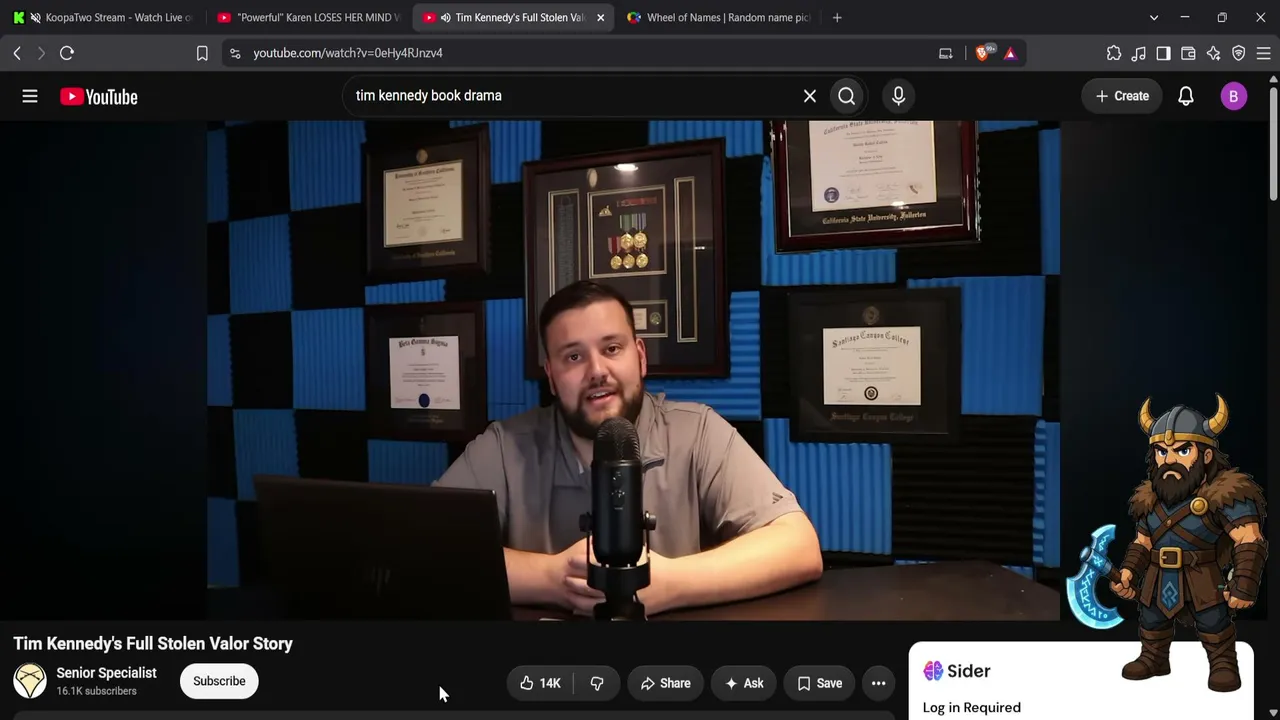Open the Ask AI button
1280x720 pixels.
(744, 683)
